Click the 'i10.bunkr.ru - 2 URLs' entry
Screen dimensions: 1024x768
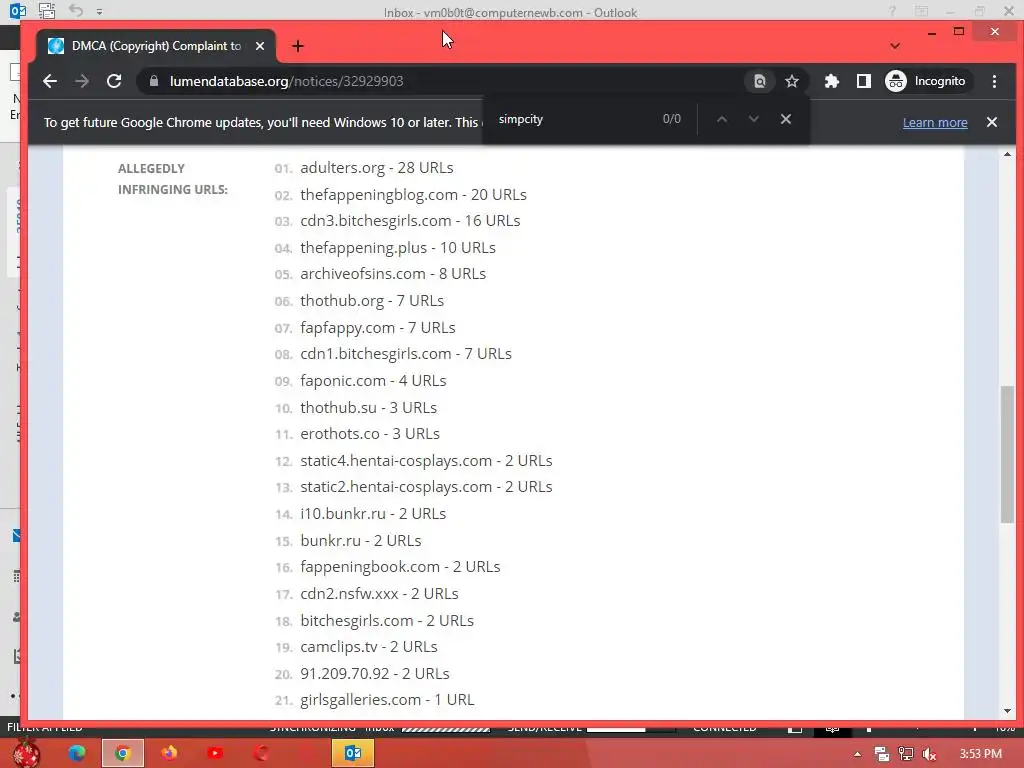[373, 514]
